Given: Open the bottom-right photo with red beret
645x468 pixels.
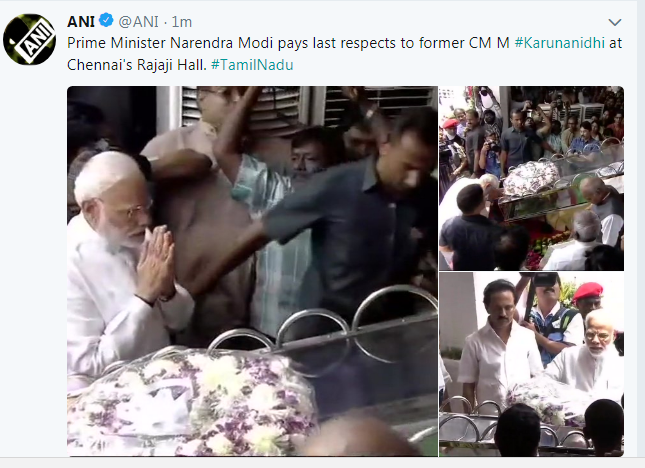Looking at the screenshot, I should pyautogui.click(x=531, y=364).
